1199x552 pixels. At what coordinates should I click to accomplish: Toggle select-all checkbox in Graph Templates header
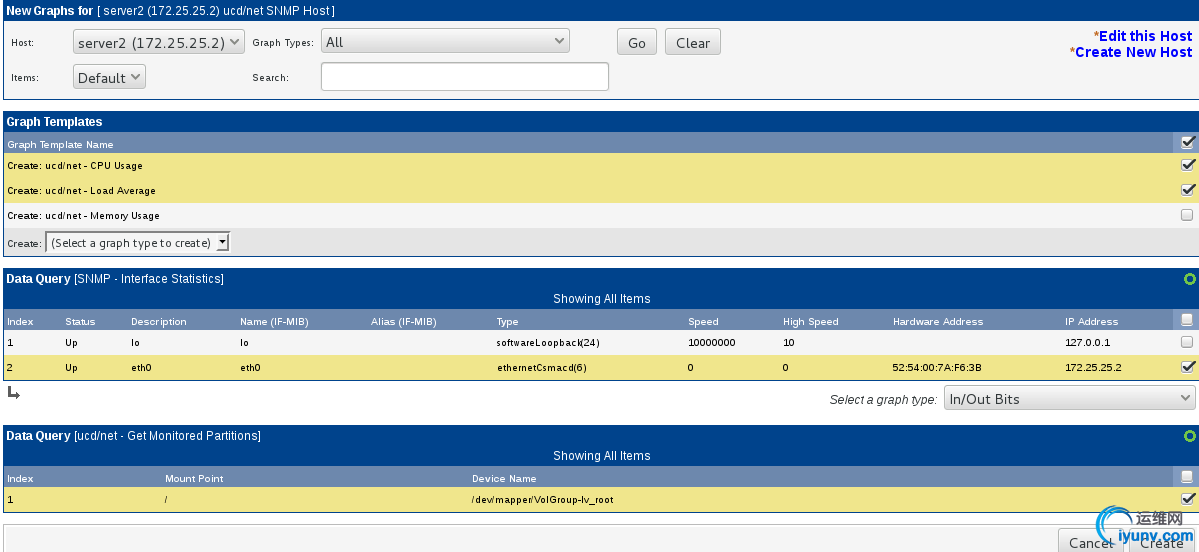[1188, 142]
